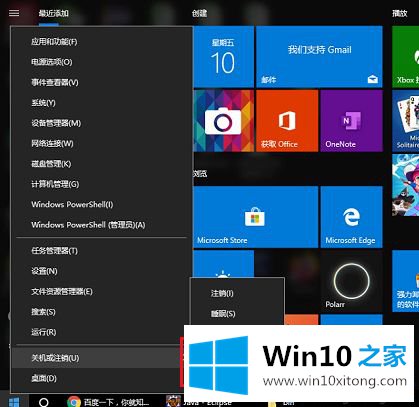Select 设置(N) menu item
419x407 pixels.
pyautogui.click(x=101, y=271)
